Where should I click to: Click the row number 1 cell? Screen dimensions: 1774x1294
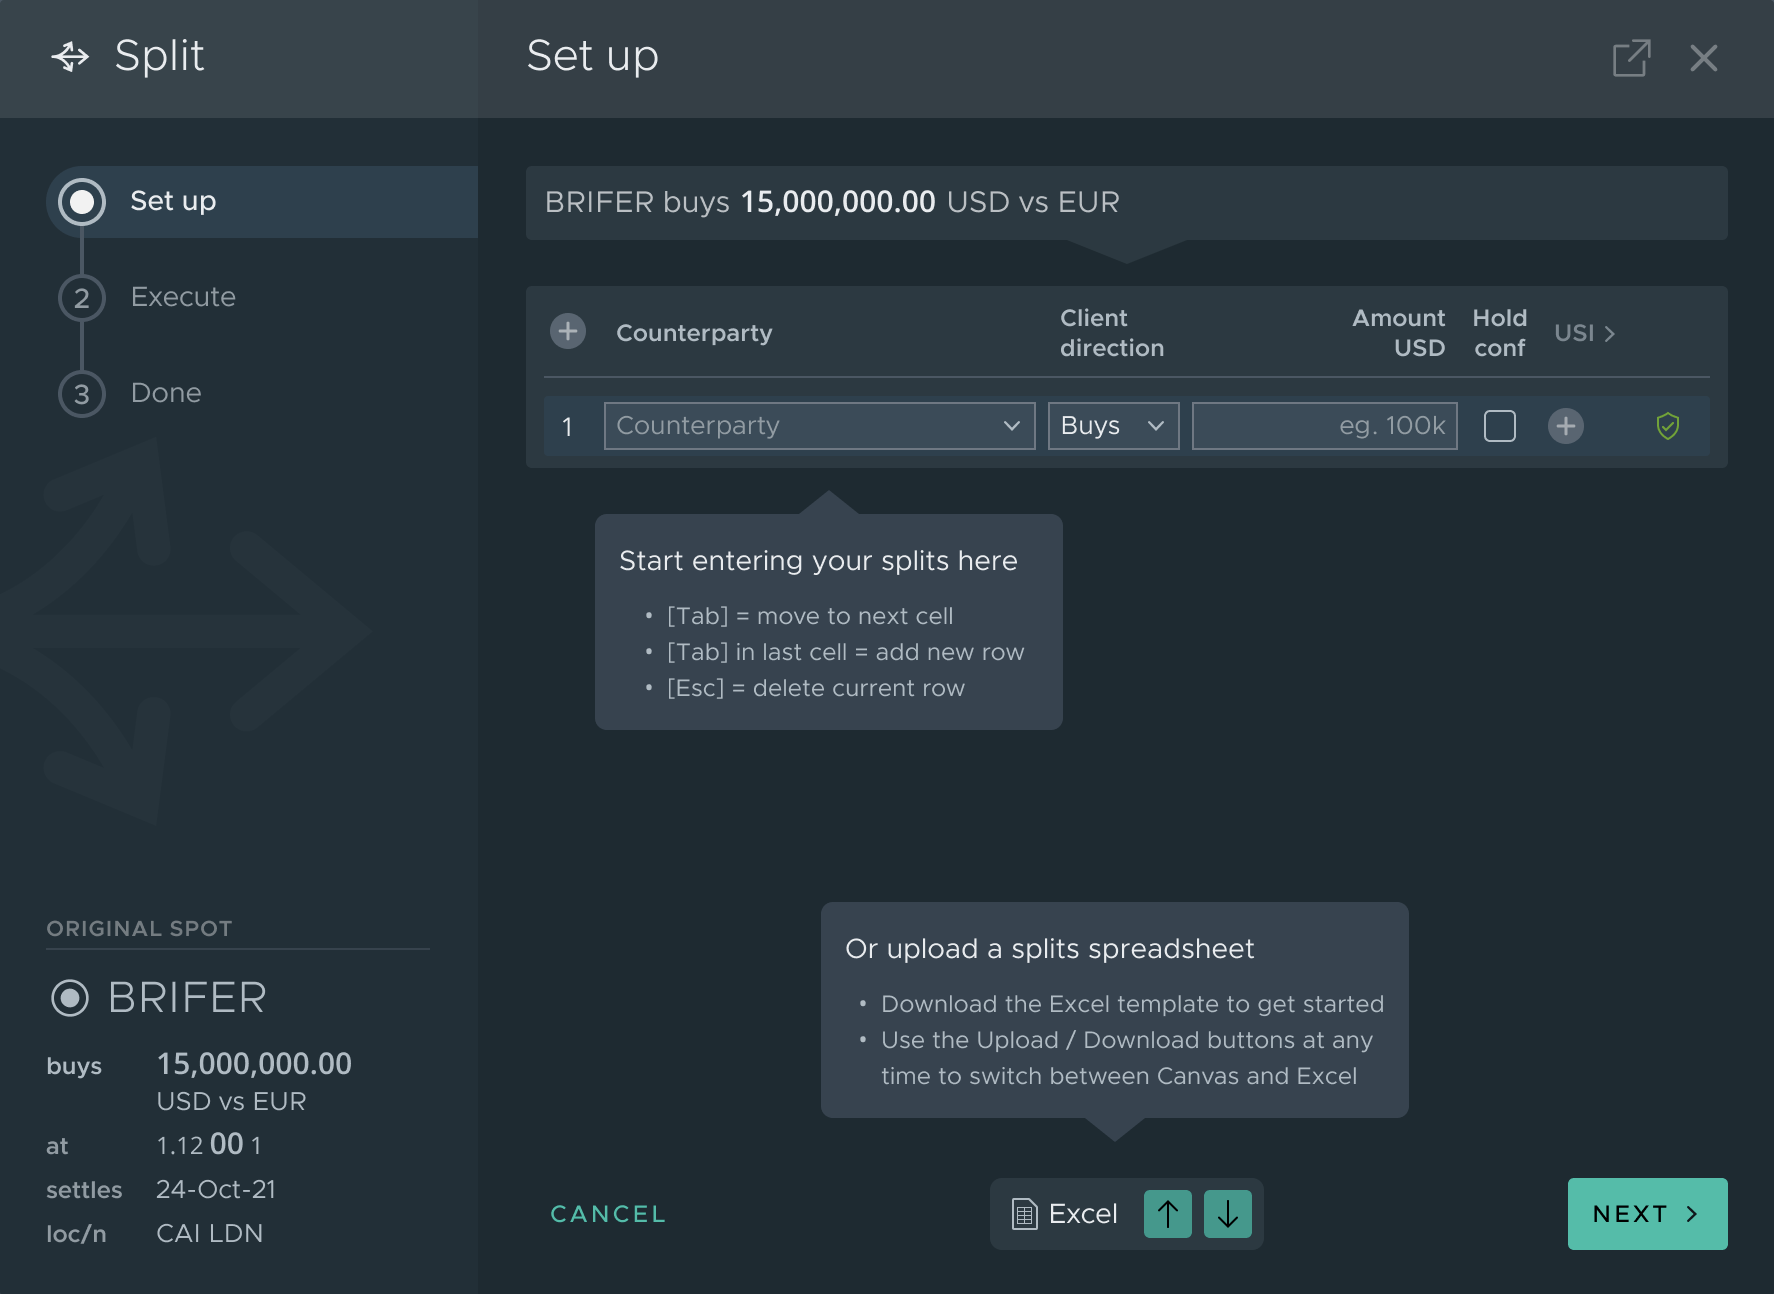pos(567,427)
